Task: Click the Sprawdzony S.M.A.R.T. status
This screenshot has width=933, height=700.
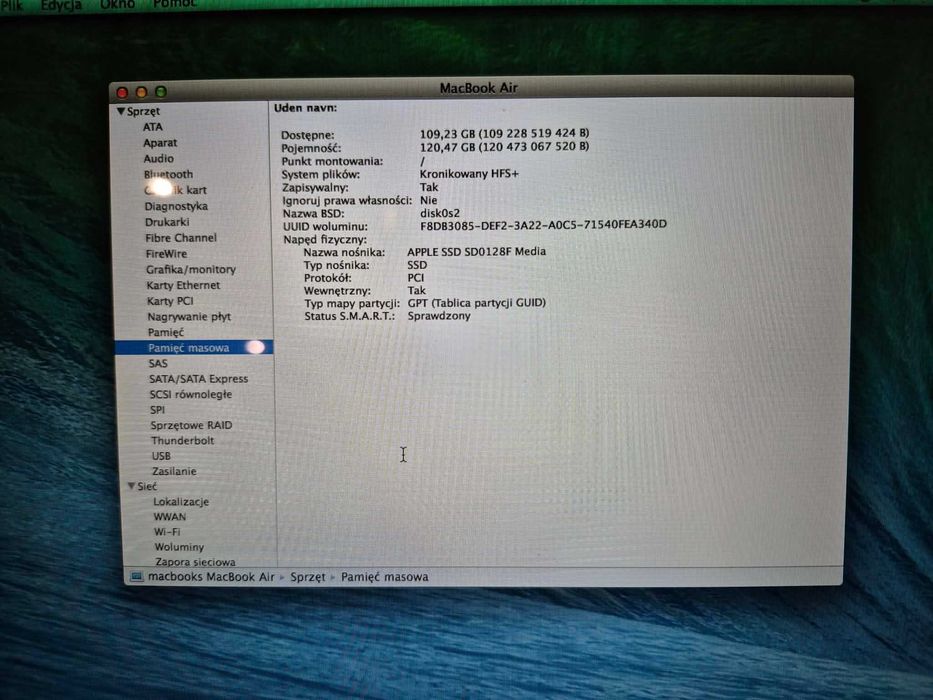Action: pos(439,316)
